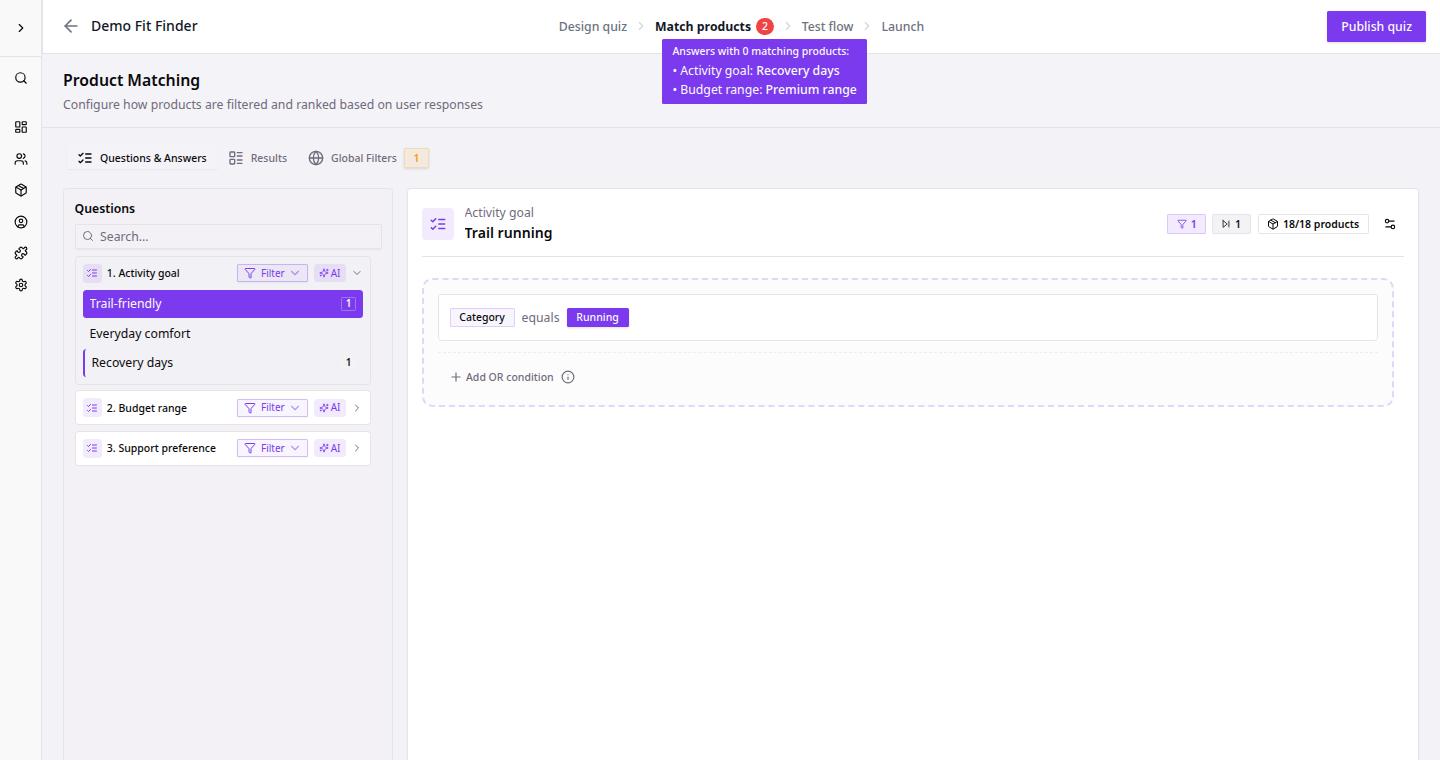Click the equals operator
1440x760 pixels.
(x=540, y=317)
